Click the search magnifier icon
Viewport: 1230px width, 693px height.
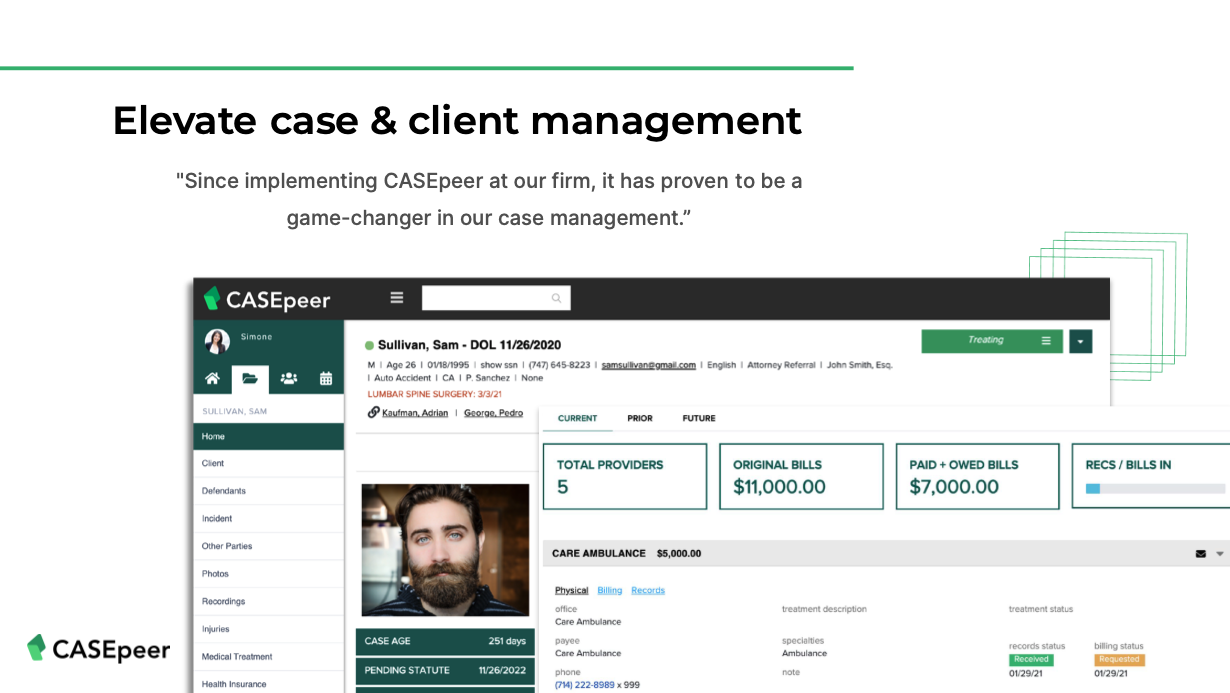[555, 298]
